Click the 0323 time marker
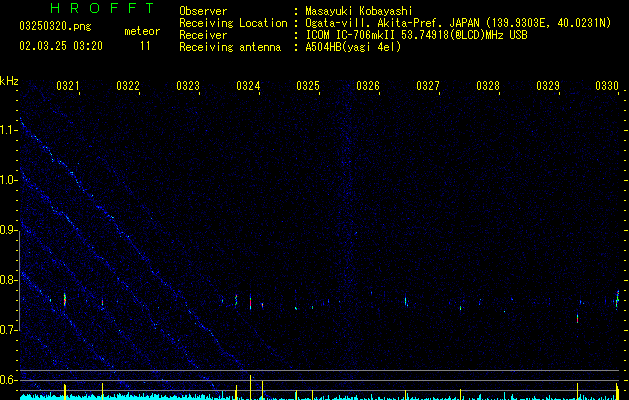The height and width of the screenshot is (400, 629). click(x=188, y=86)
